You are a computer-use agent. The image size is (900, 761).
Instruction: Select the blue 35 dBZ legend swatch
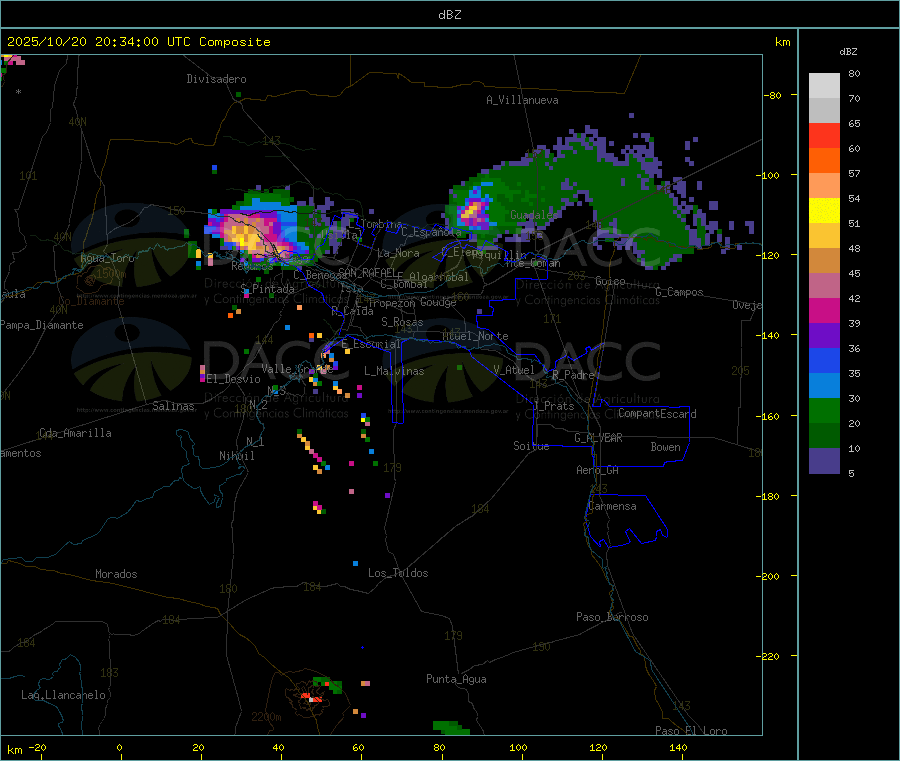[x=824, y=360]
